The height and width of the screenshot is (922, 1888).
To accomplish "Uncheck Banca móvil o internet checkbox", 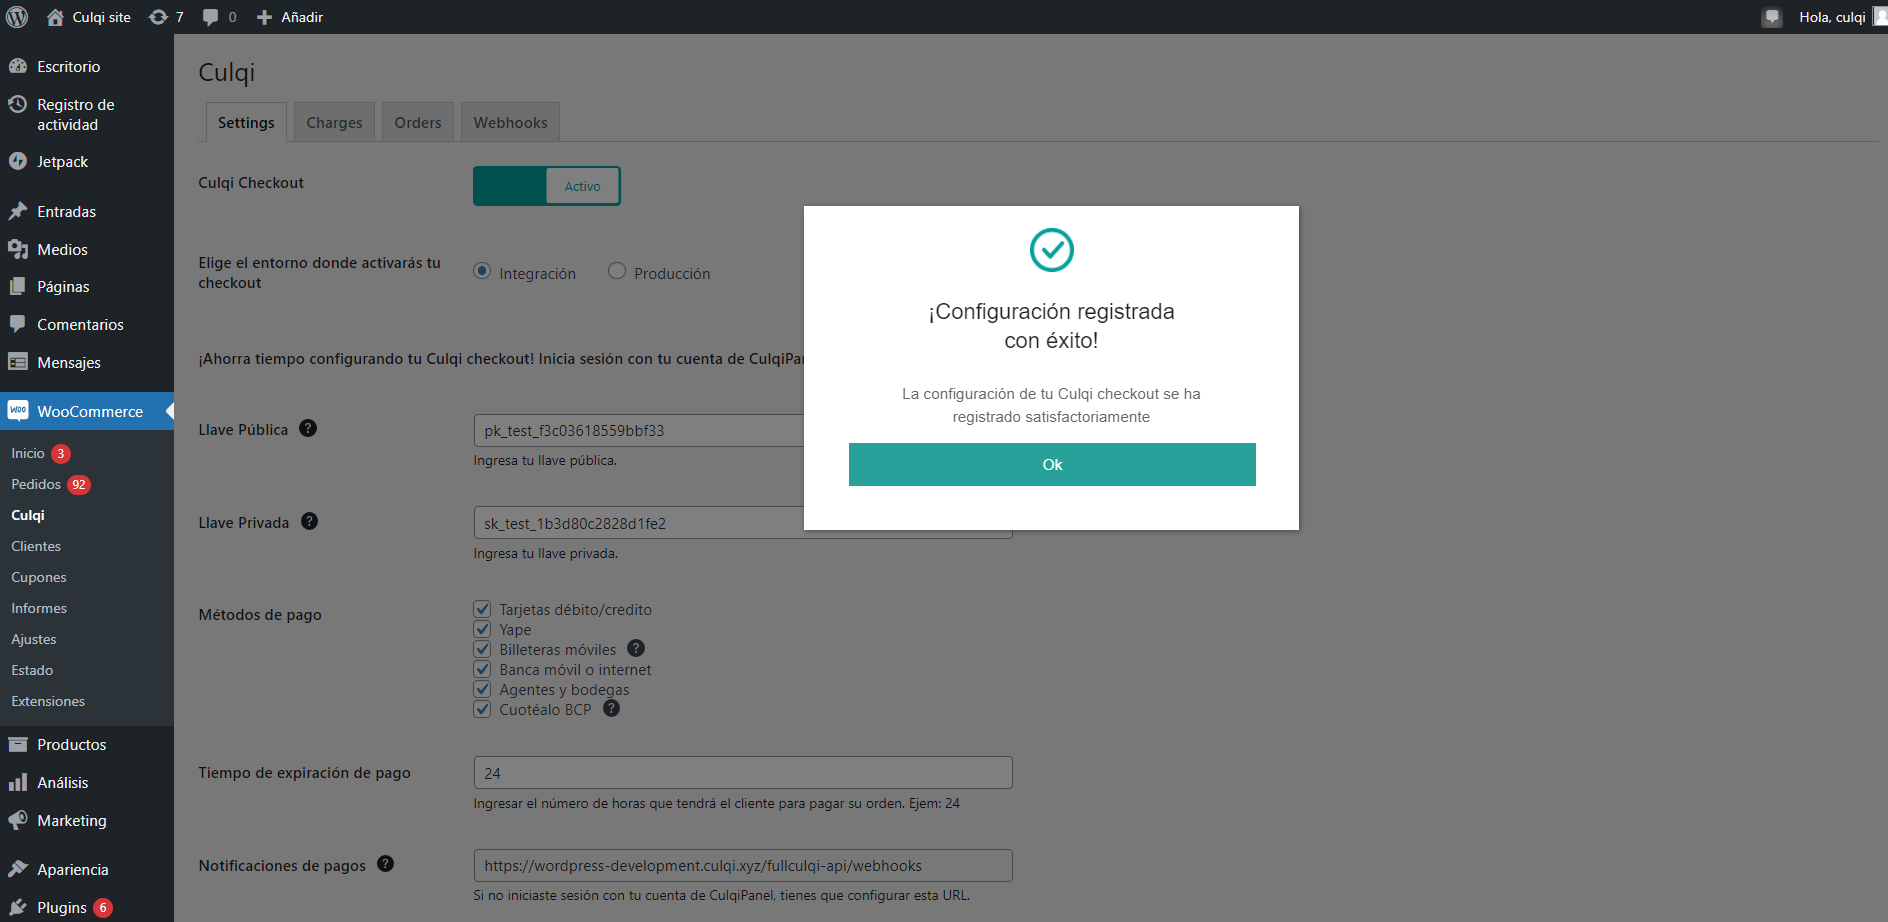I will [x=482, y=669].
